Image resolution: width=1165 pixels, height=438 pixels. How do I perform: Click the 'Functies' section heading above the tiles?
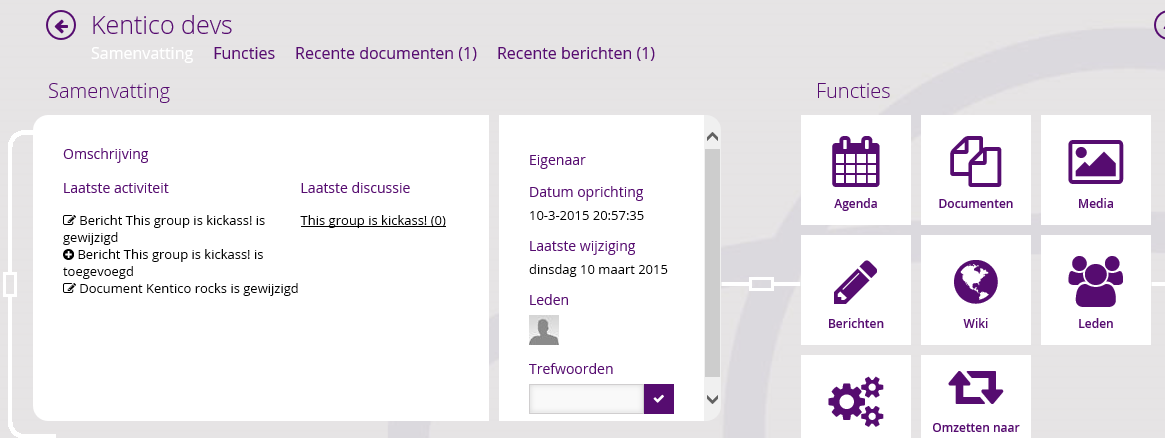pos(853,91)
